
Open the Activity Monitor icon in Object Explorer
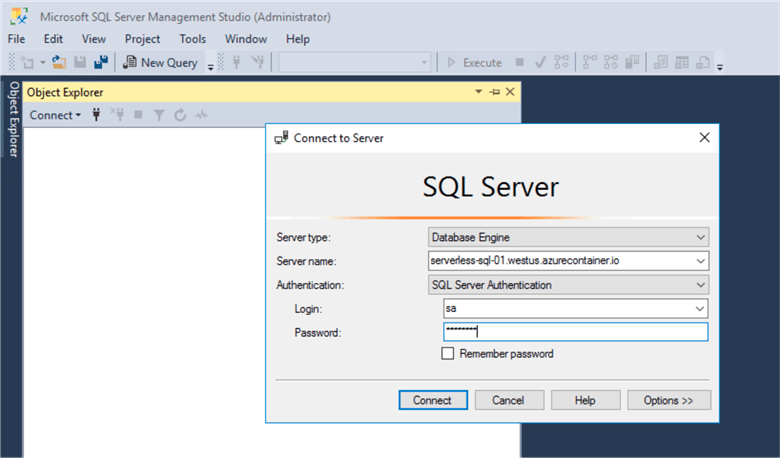coord(201,115)
